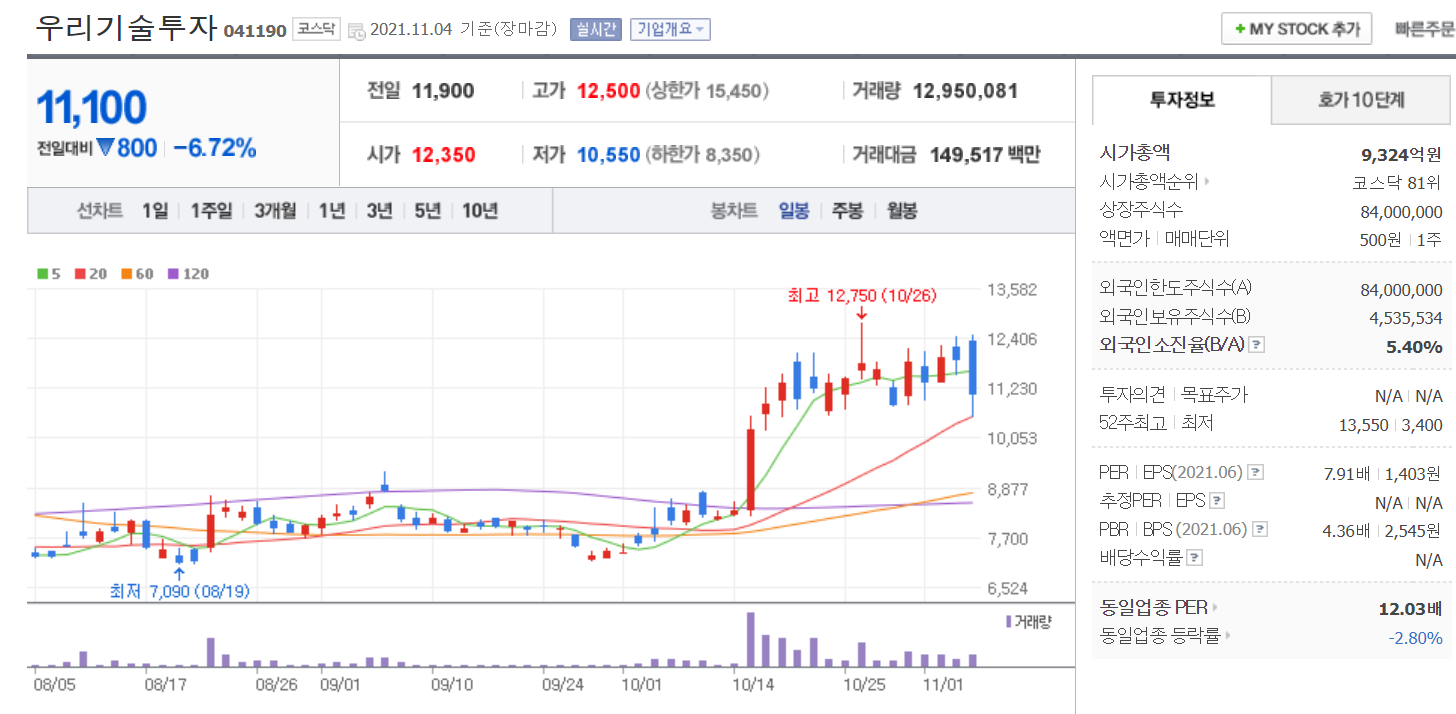Click the 시가총액 value 9,324억원
Screen dimensions: 1456x714
(1402, 154)
